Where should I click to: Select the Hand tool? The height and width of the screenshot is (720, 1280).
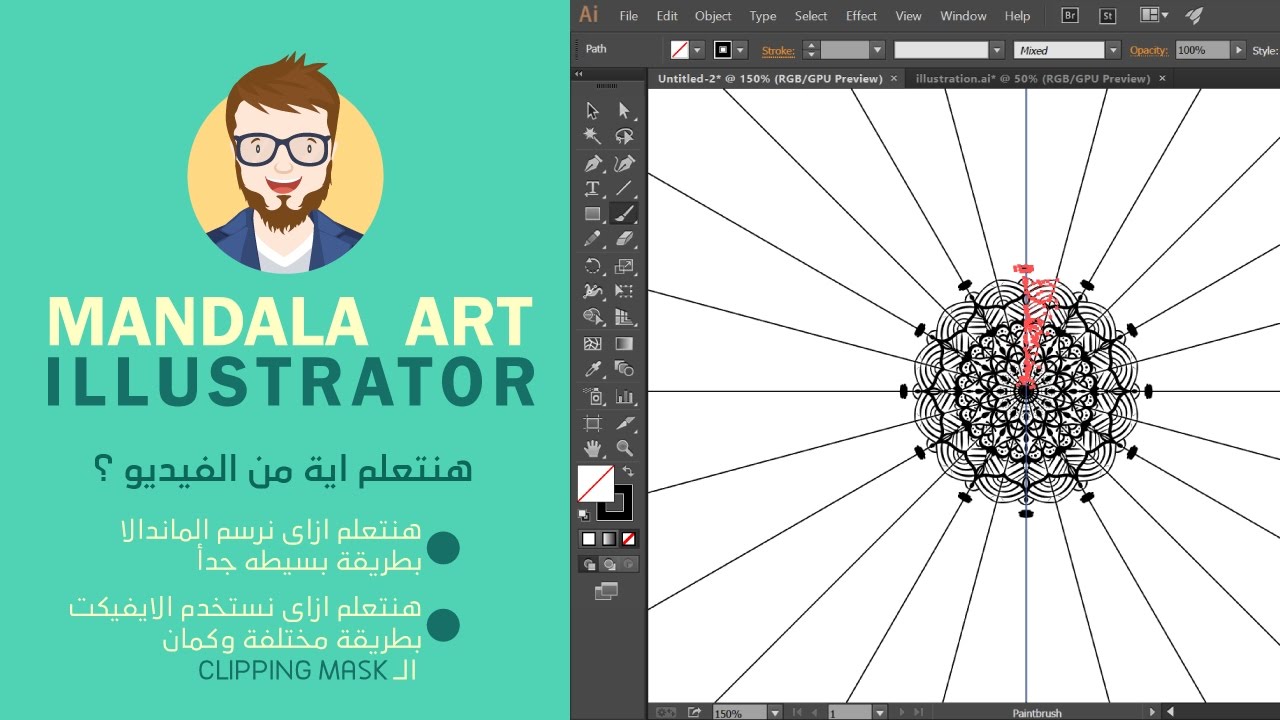point(592,449)
